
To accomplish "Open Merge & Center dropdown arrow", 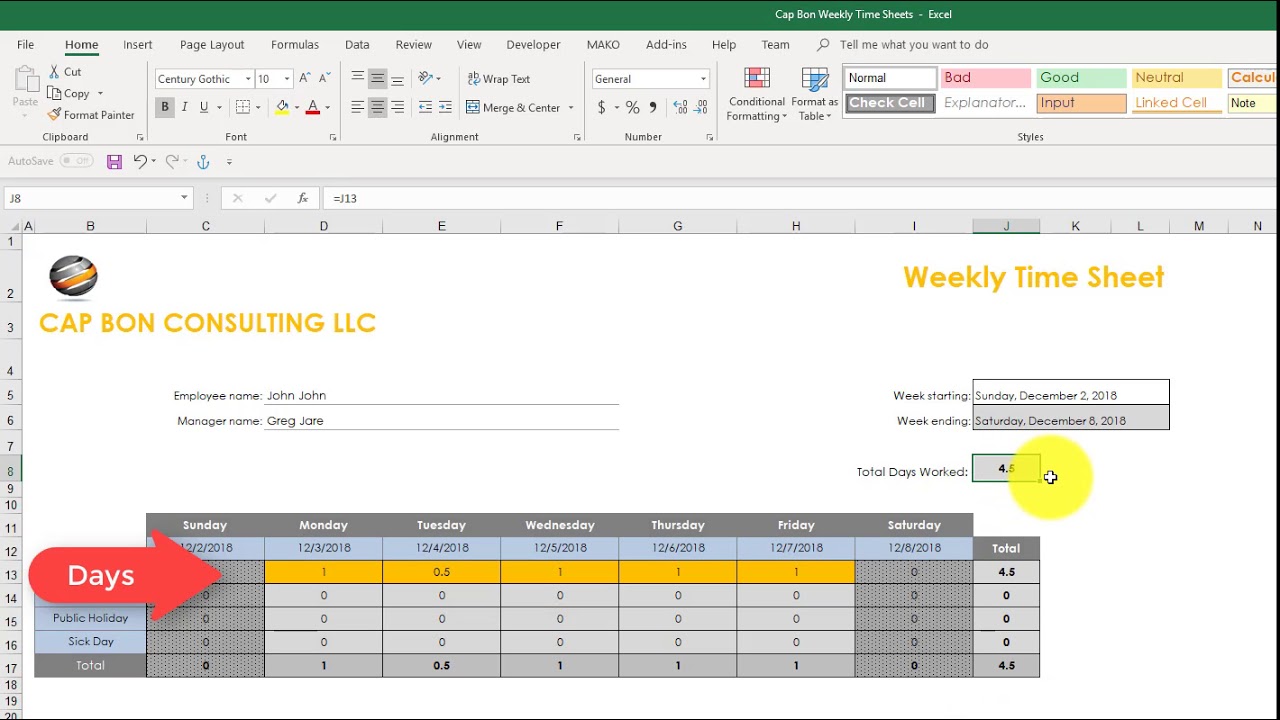I will (571, 108).
